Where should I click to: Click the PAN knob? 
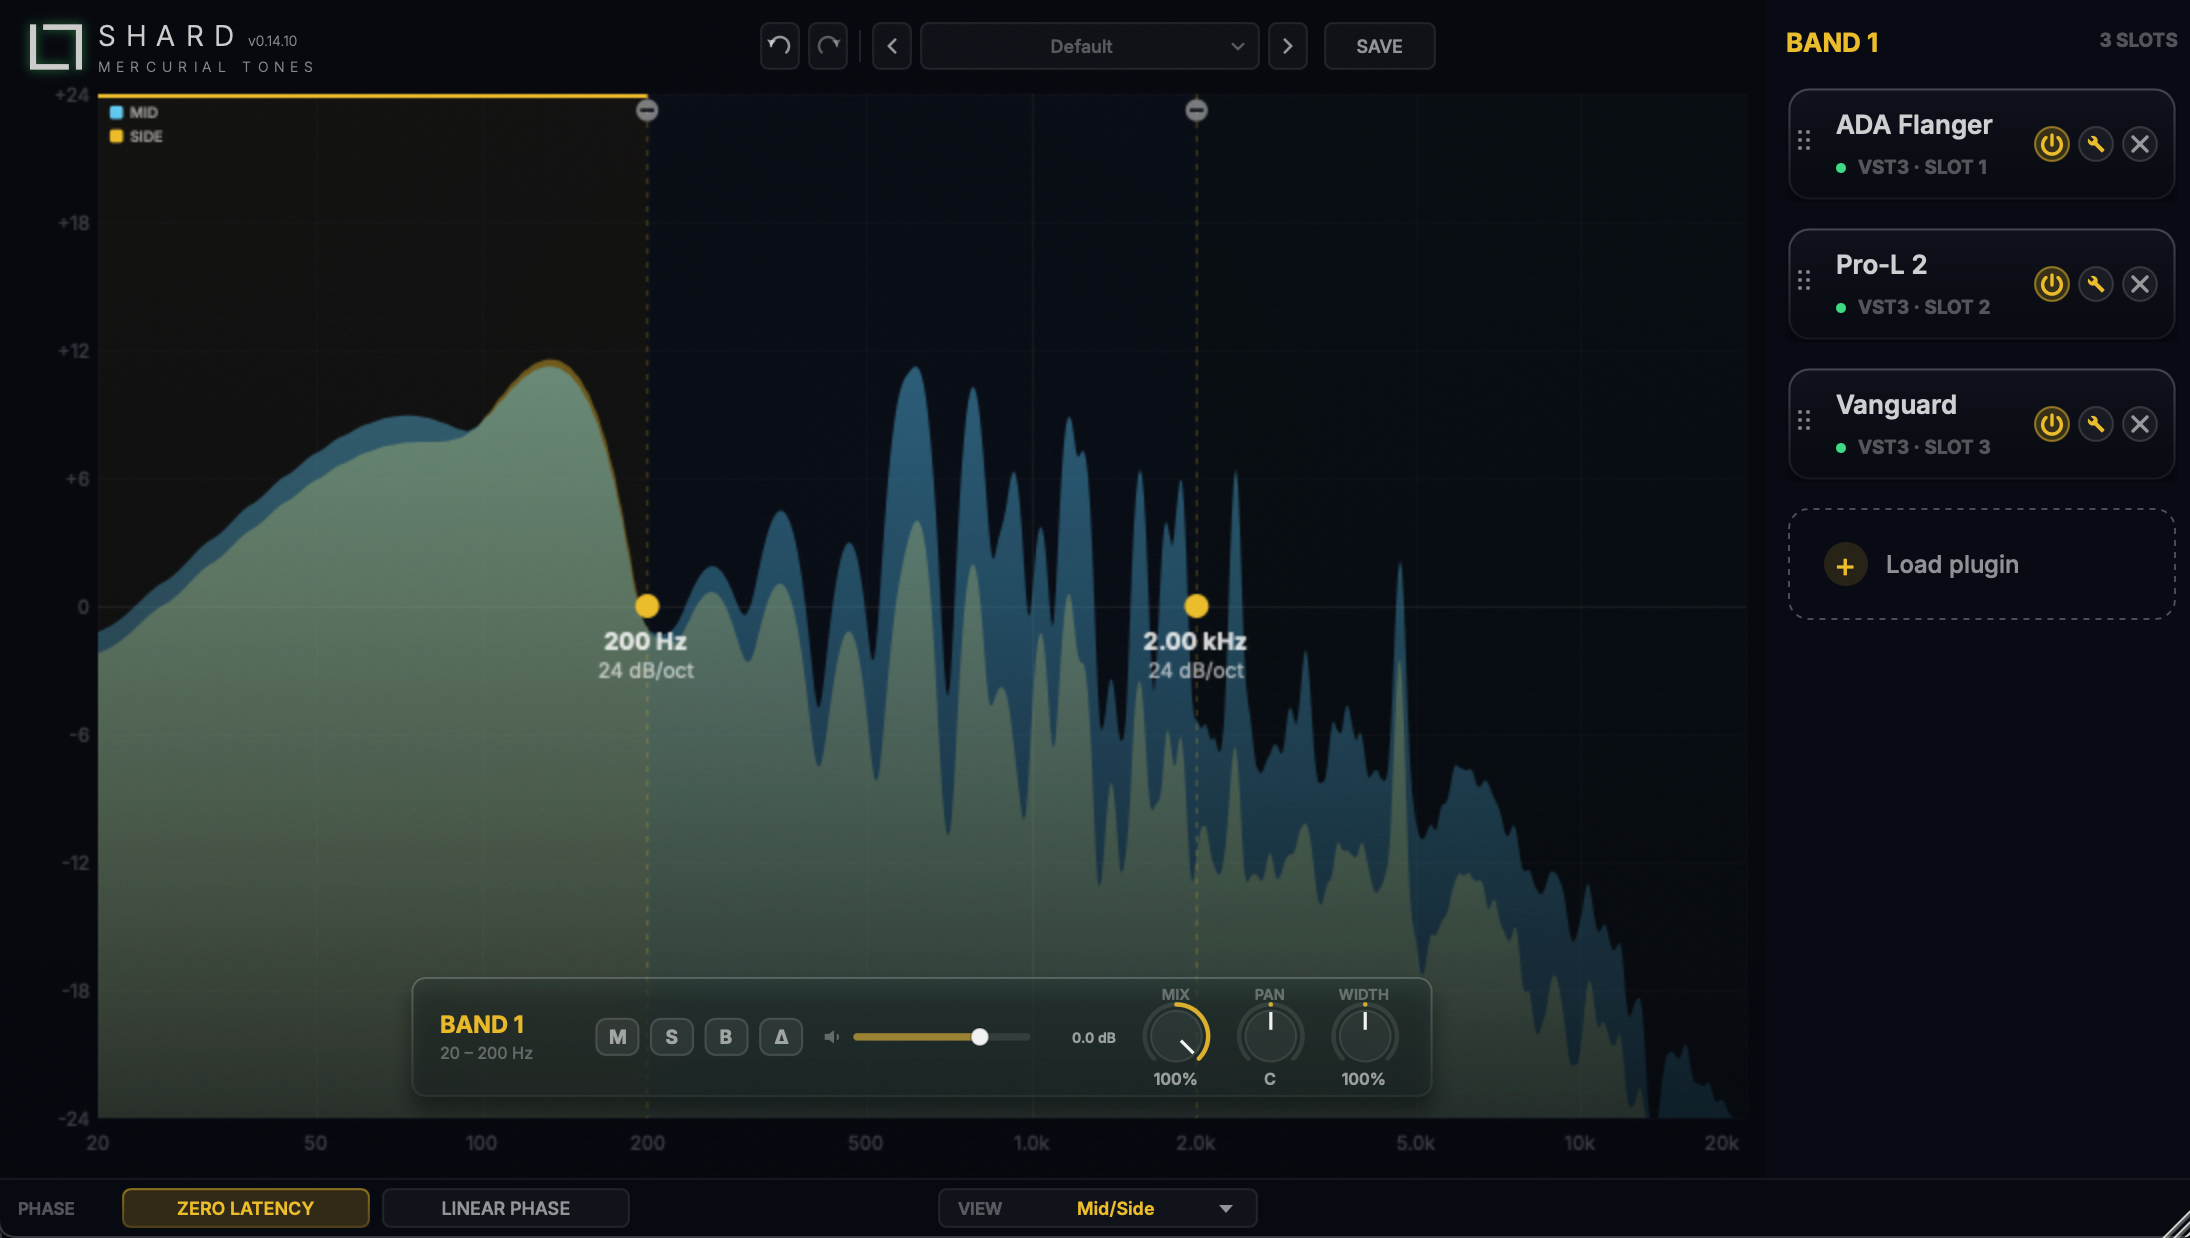point(1270,1036)
